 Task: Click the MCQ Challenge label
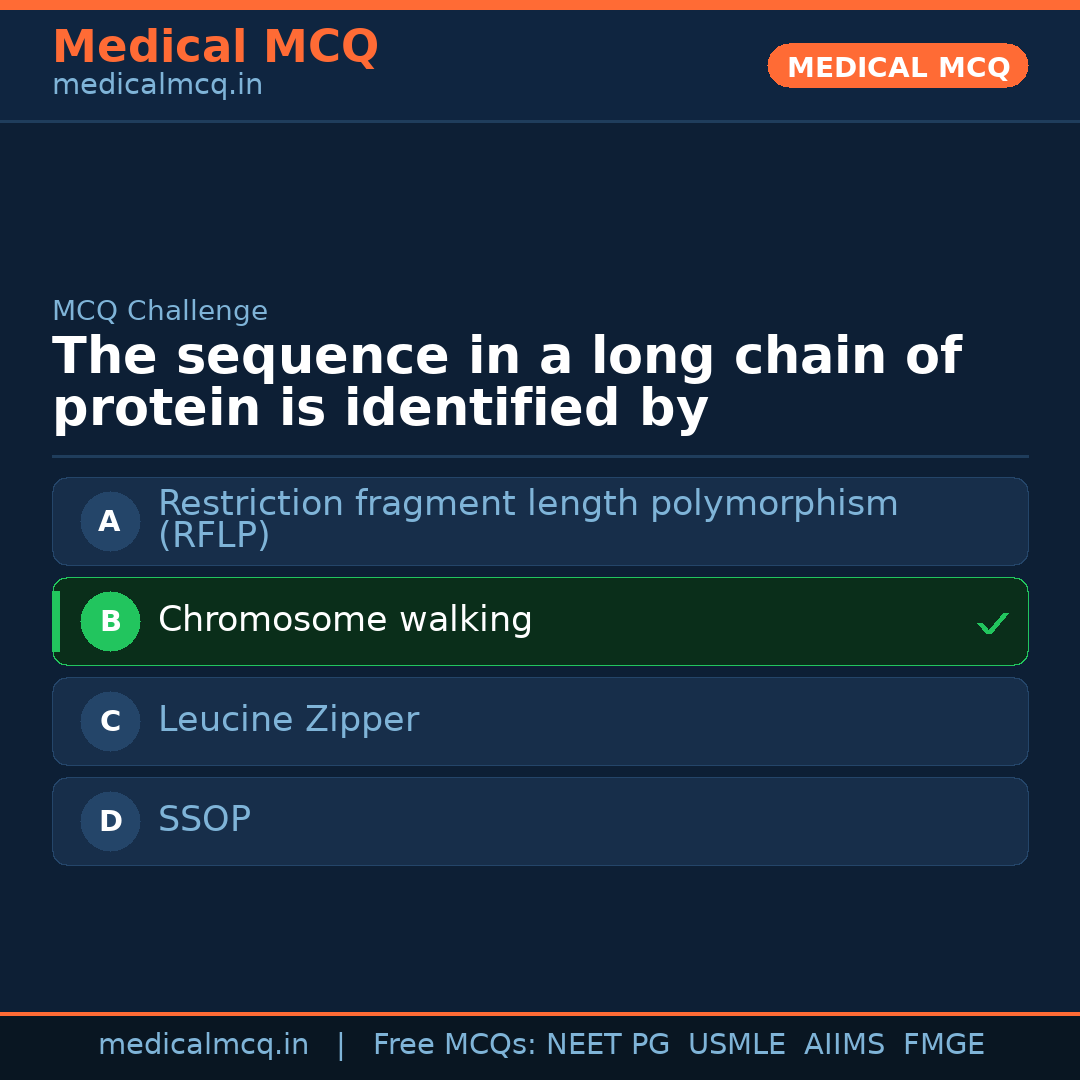(x=160, y=311)
